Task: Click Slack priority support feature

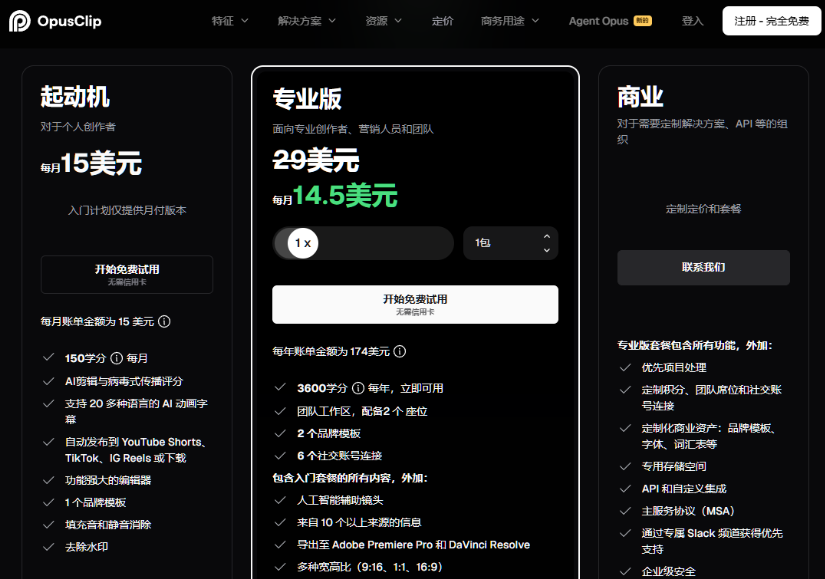Action: pyautogui.click(x=712, y=541)
